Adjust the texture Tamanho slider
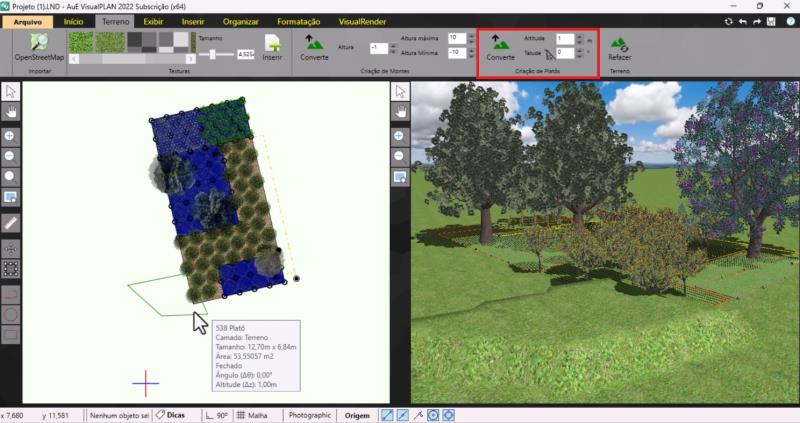Image resolution: width=800 pixels, height=423 pixels. pyautogui.click(x=211, y=54)
